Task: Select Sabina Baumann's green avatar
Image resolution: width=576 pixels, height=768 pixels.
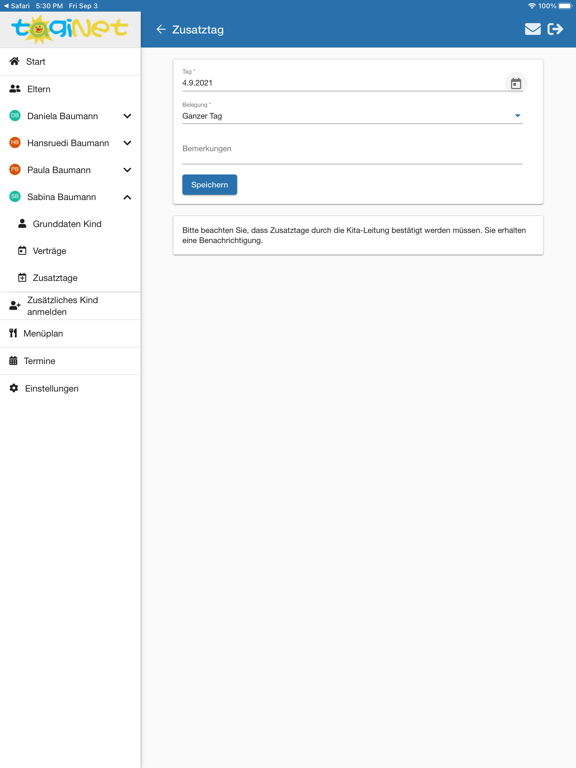Action: 15,196
